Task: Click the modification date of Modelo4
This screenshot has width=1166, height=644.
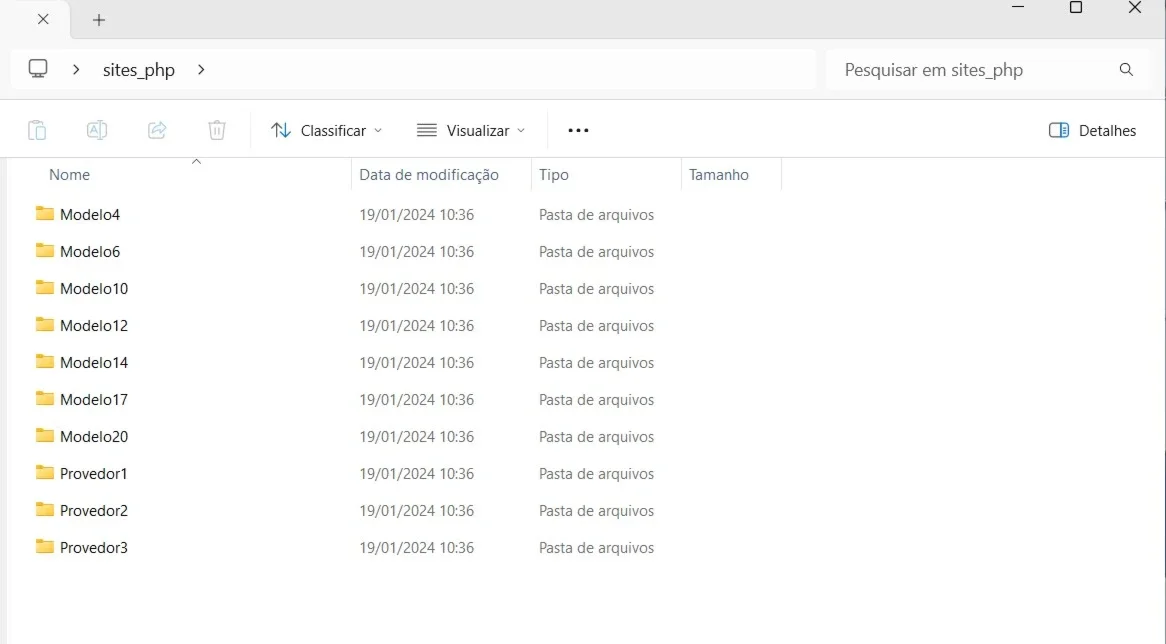Action: (416, 215)
